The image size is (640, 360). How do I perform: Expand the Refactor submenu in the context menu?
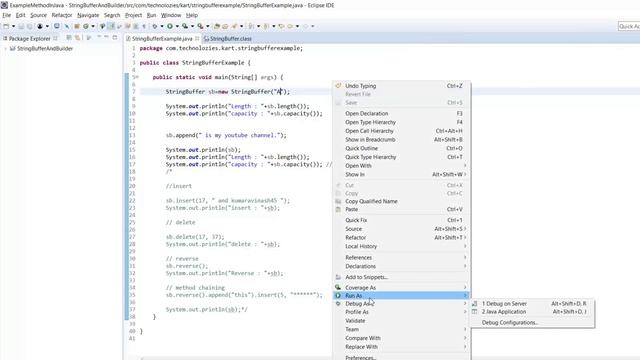click(x=402, y=238)
